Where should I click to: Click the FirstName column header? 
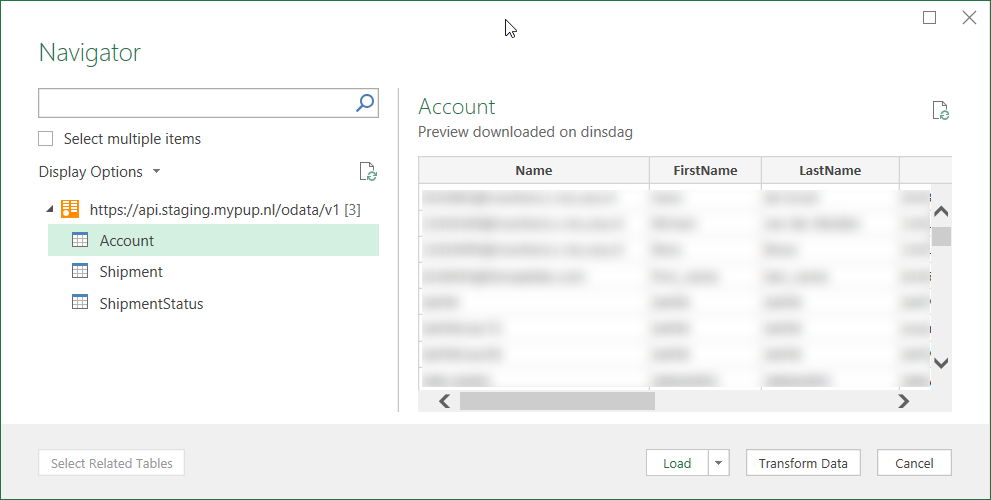pyautogui.click(x=705, y=171)
